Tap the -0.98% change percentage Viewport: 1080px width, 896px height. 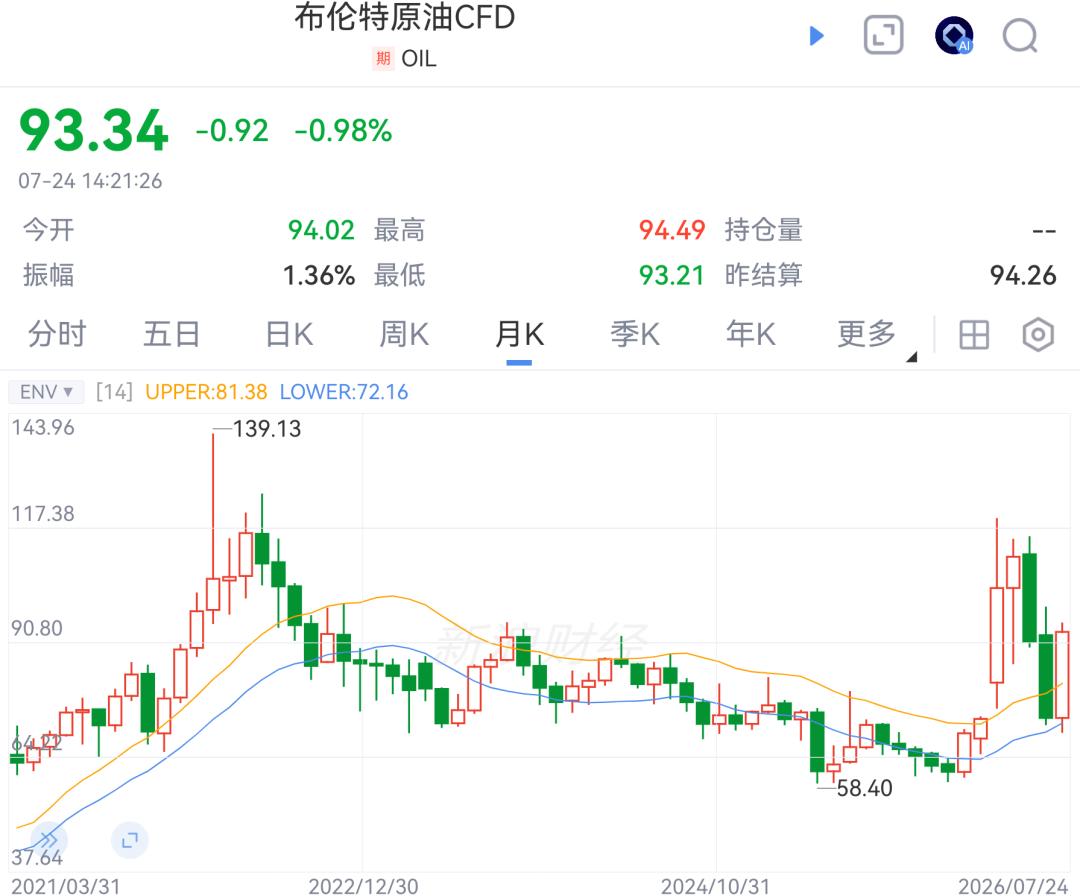(x=343, y=131)
